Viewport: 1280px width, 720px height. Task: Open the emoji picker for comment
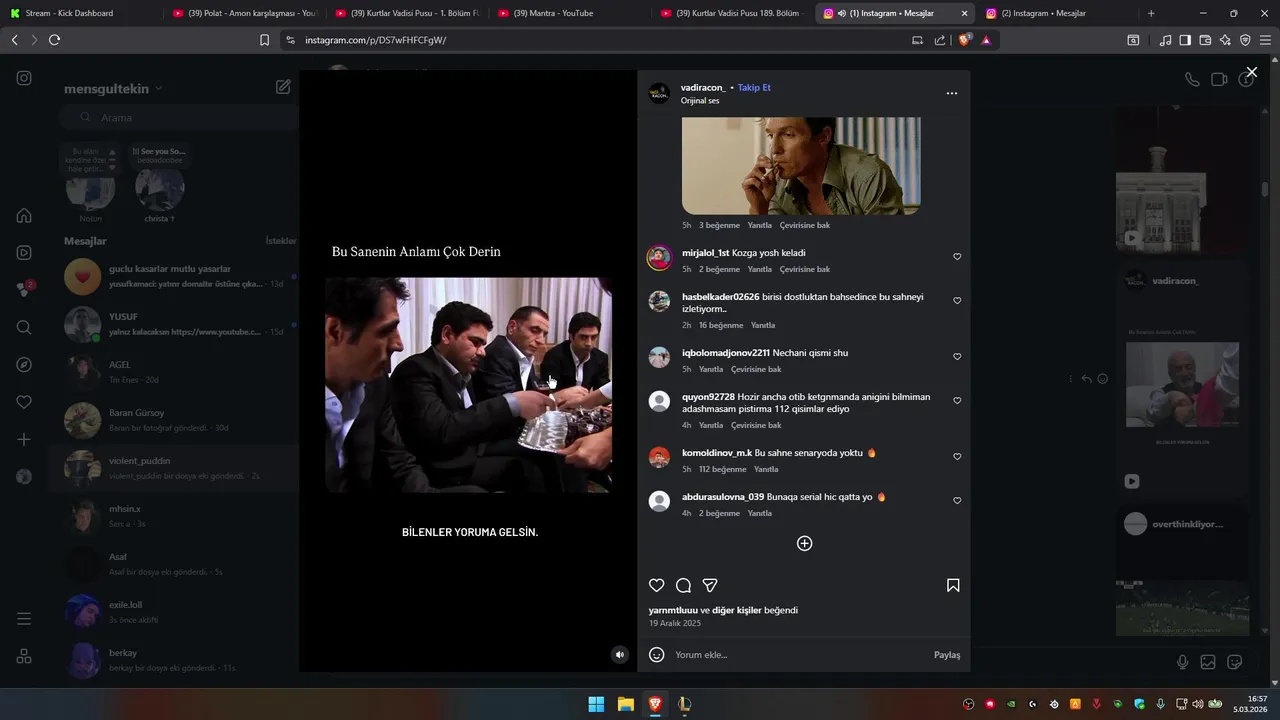click(657, 655)
